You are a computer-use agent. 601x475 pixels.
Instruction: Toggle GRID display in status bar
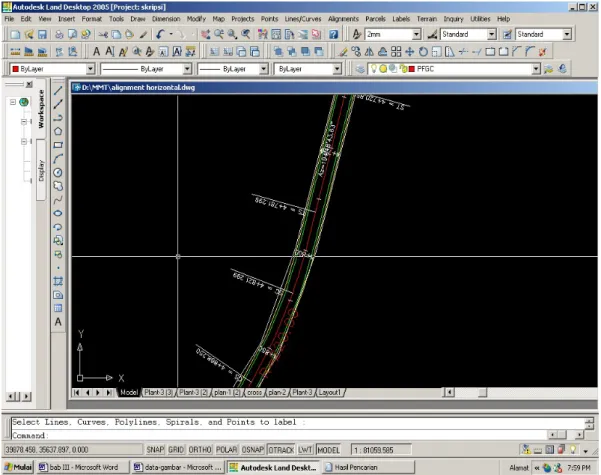[x=176, y=449]
